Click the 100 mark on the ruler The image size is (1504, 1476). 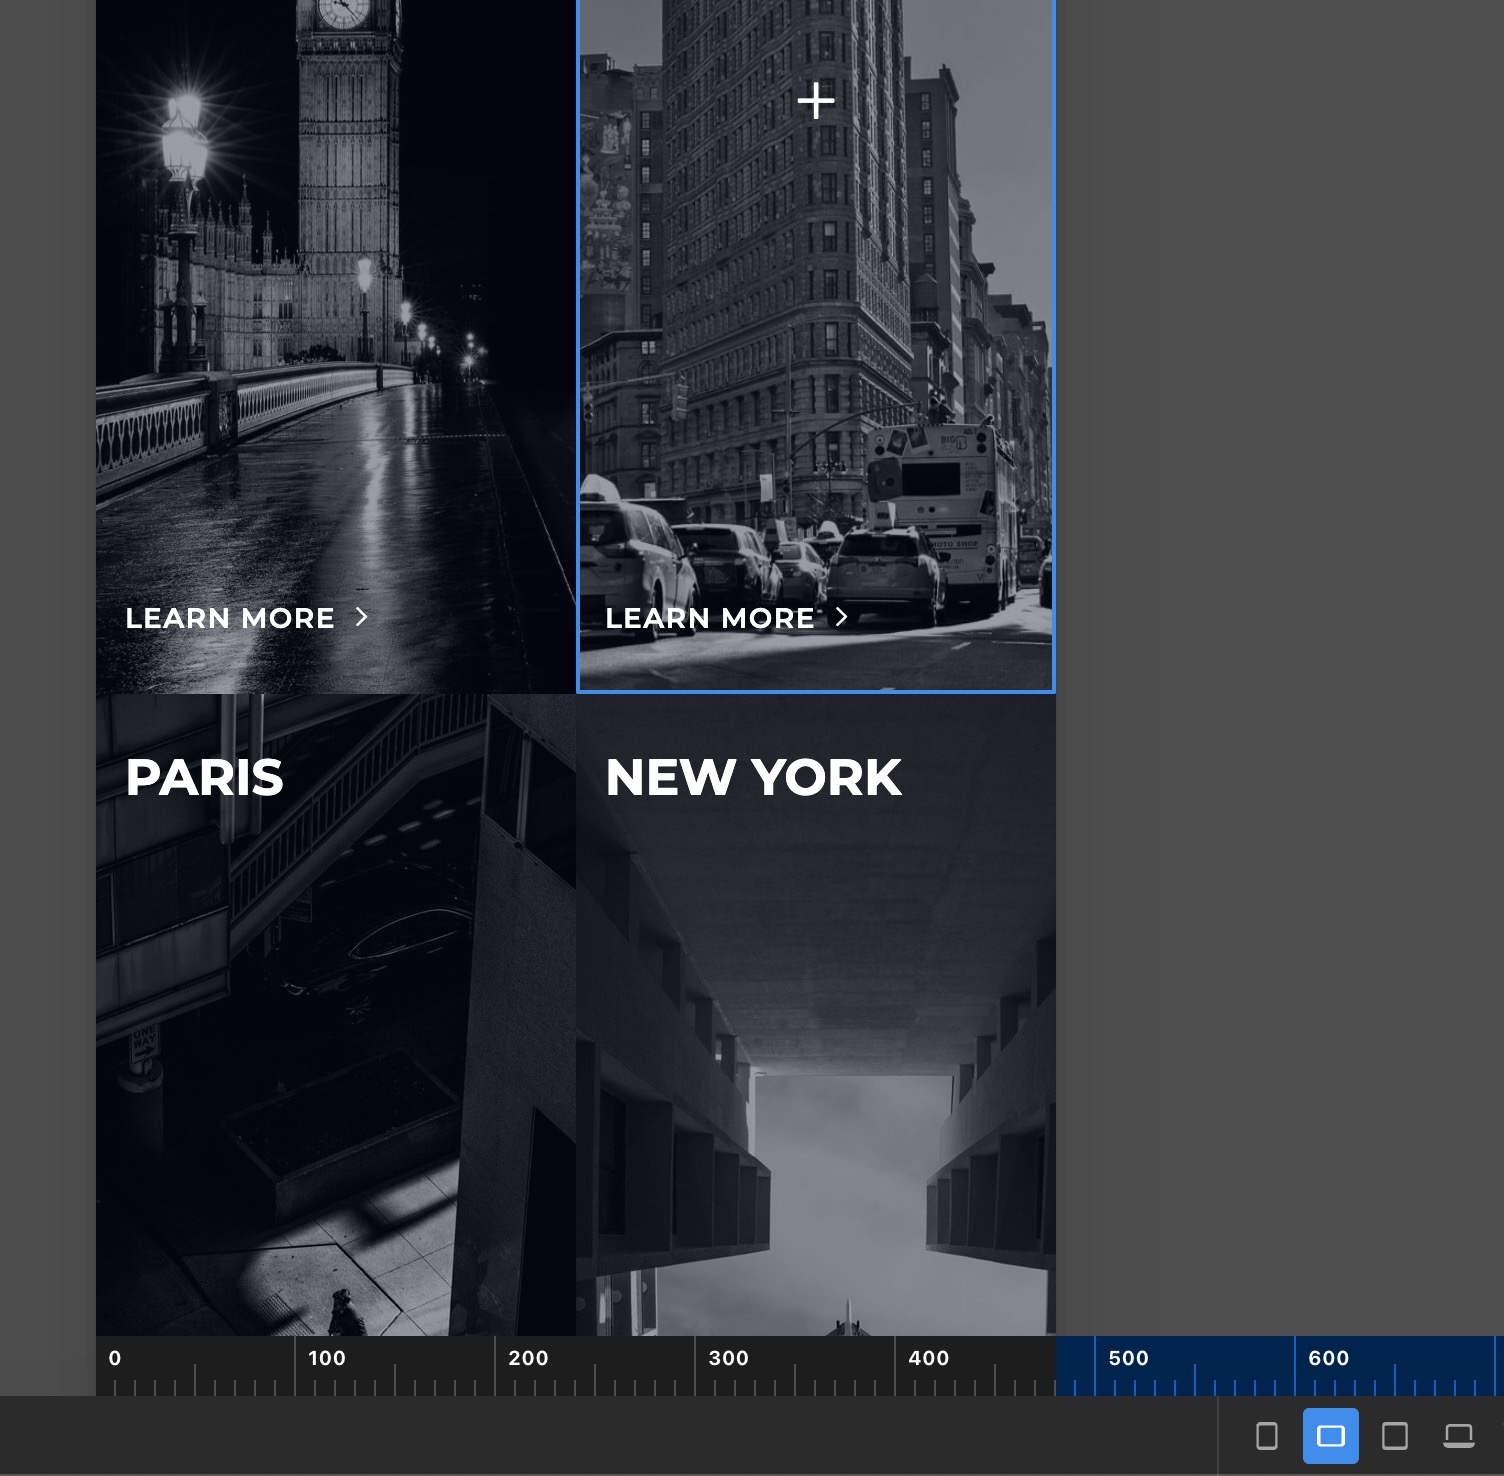tap(326, 1358)
